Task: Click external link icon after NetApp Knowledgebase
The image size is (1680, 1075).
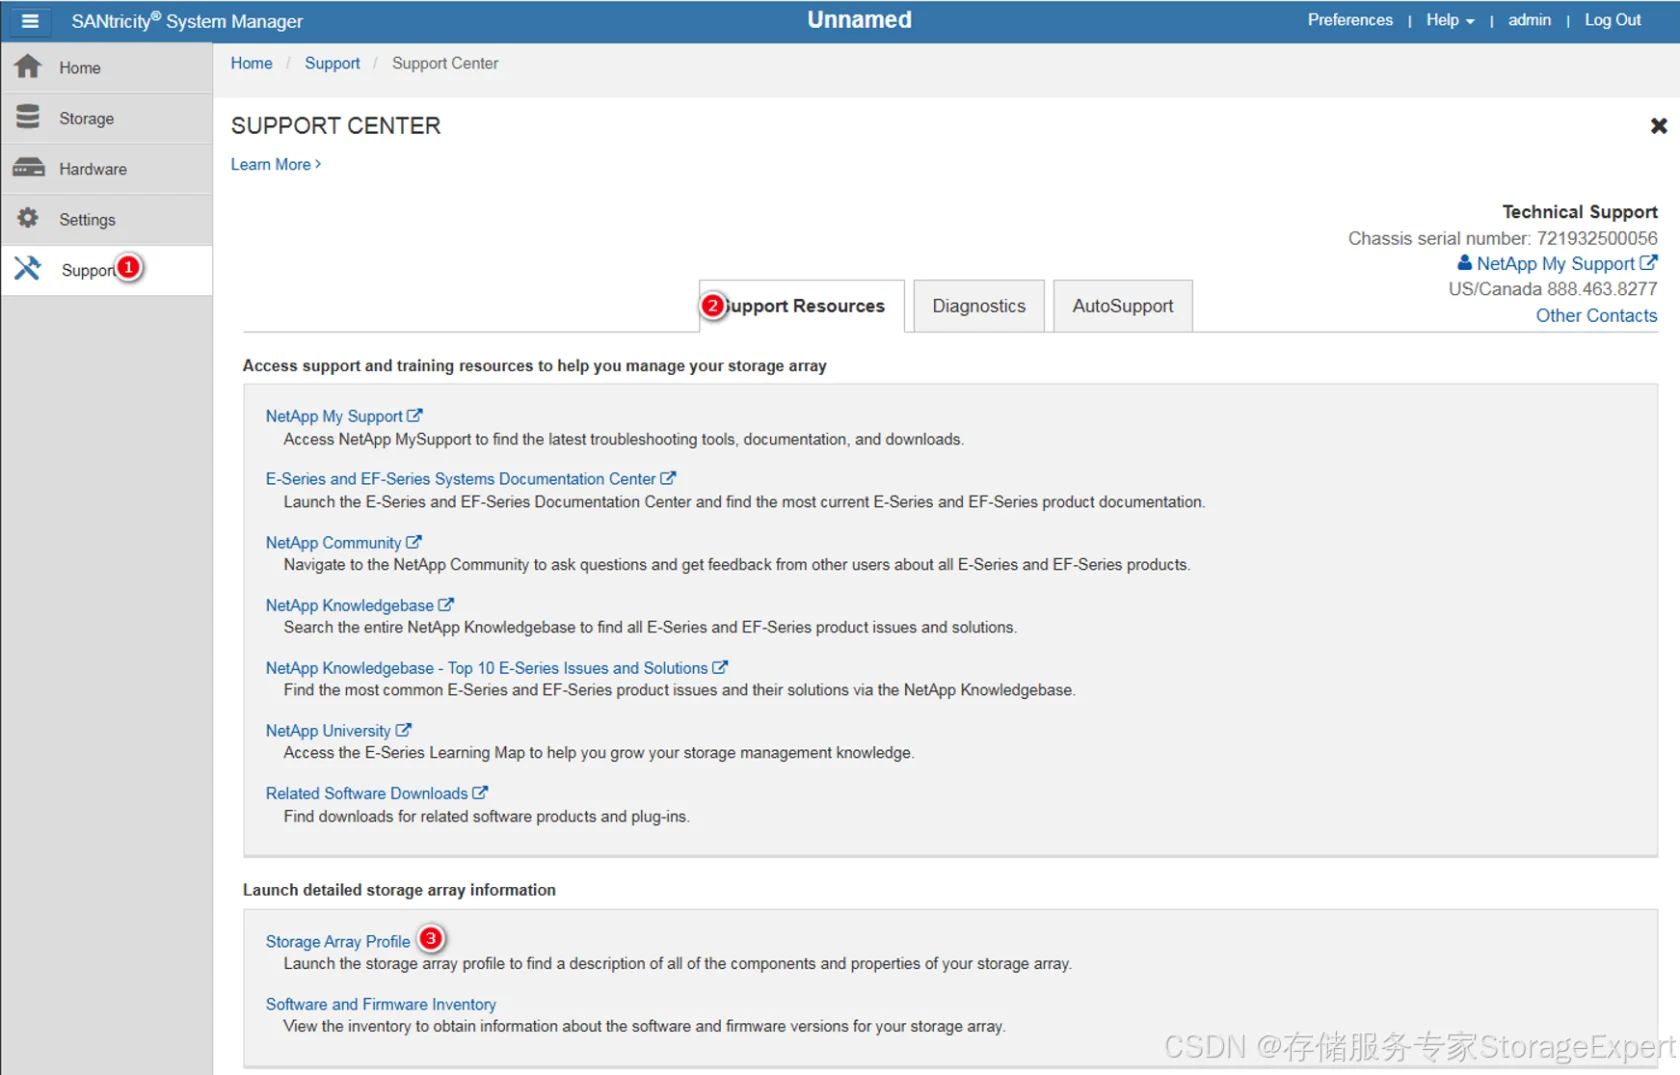Action: [x=446, y=604]
